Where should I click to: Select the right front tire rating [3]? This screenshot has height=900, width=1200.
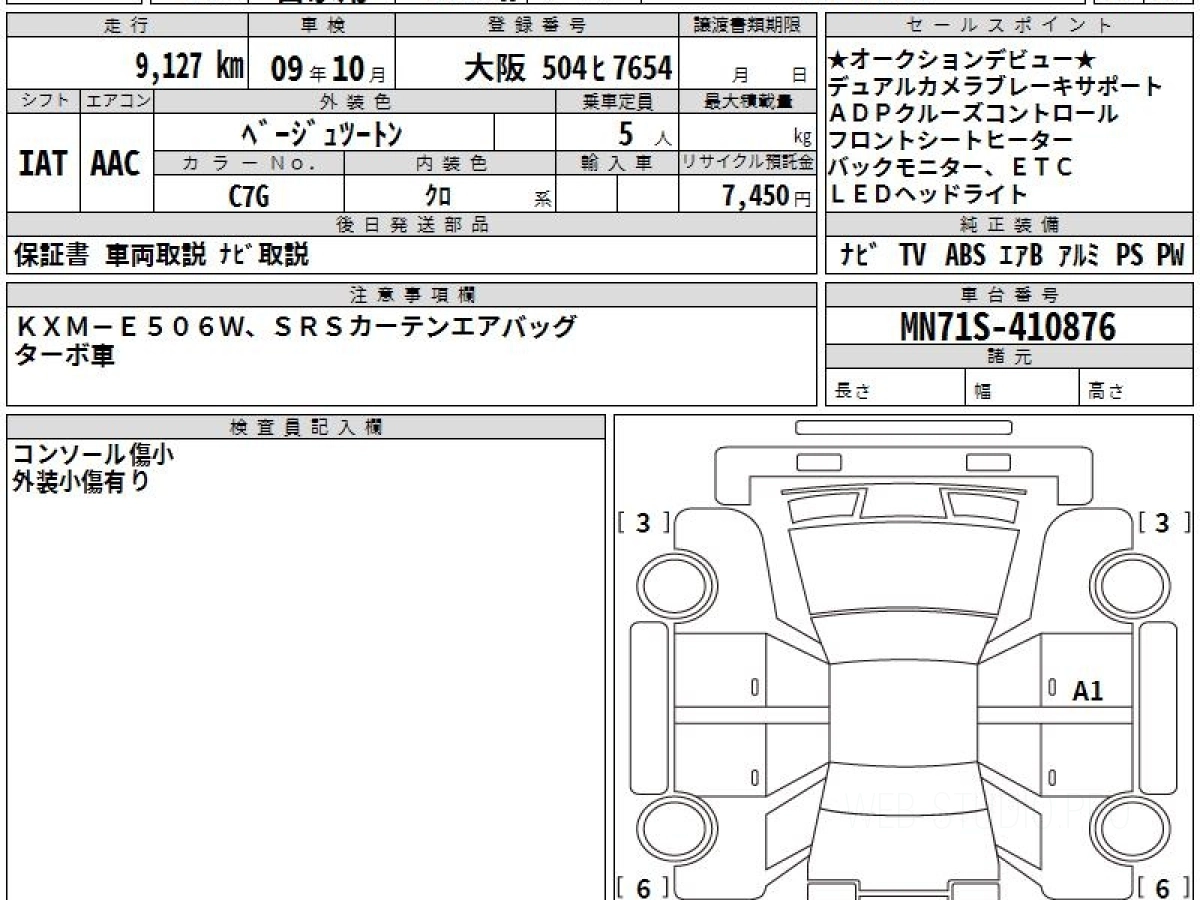click(x=1164, y=522)
